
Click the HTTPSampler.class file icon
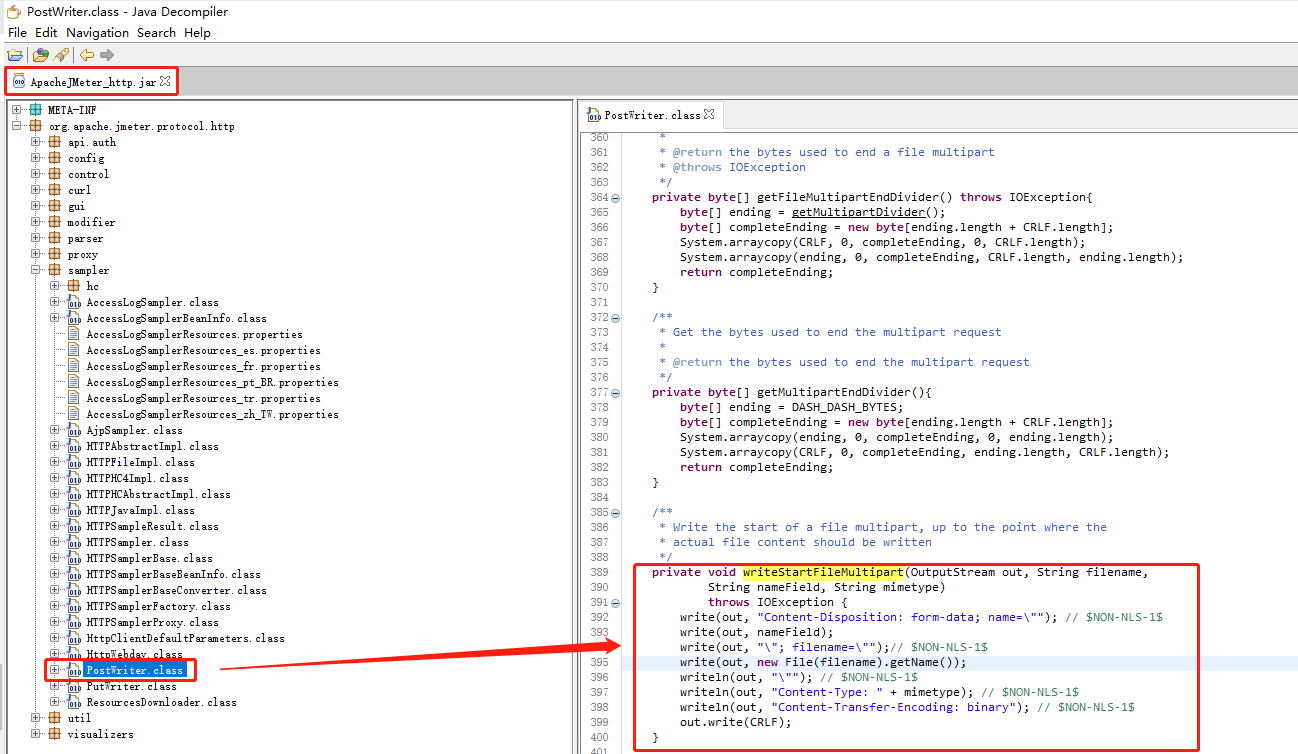point(73,542)
